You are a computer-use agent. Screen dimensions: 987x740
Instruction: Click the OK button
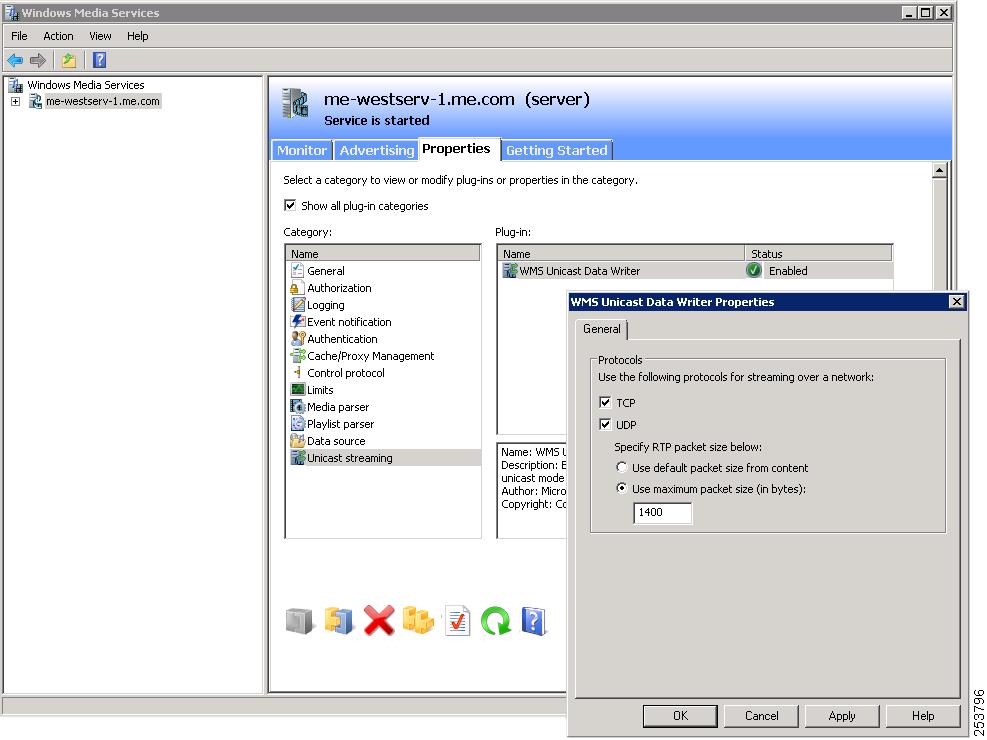[x=680, y=716]
